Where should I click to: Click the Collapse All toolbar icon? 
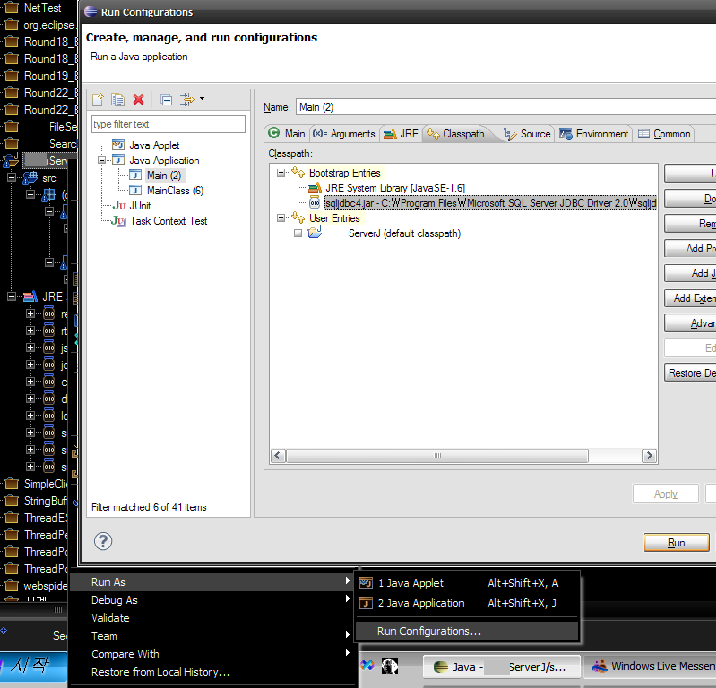click(166, 99)
